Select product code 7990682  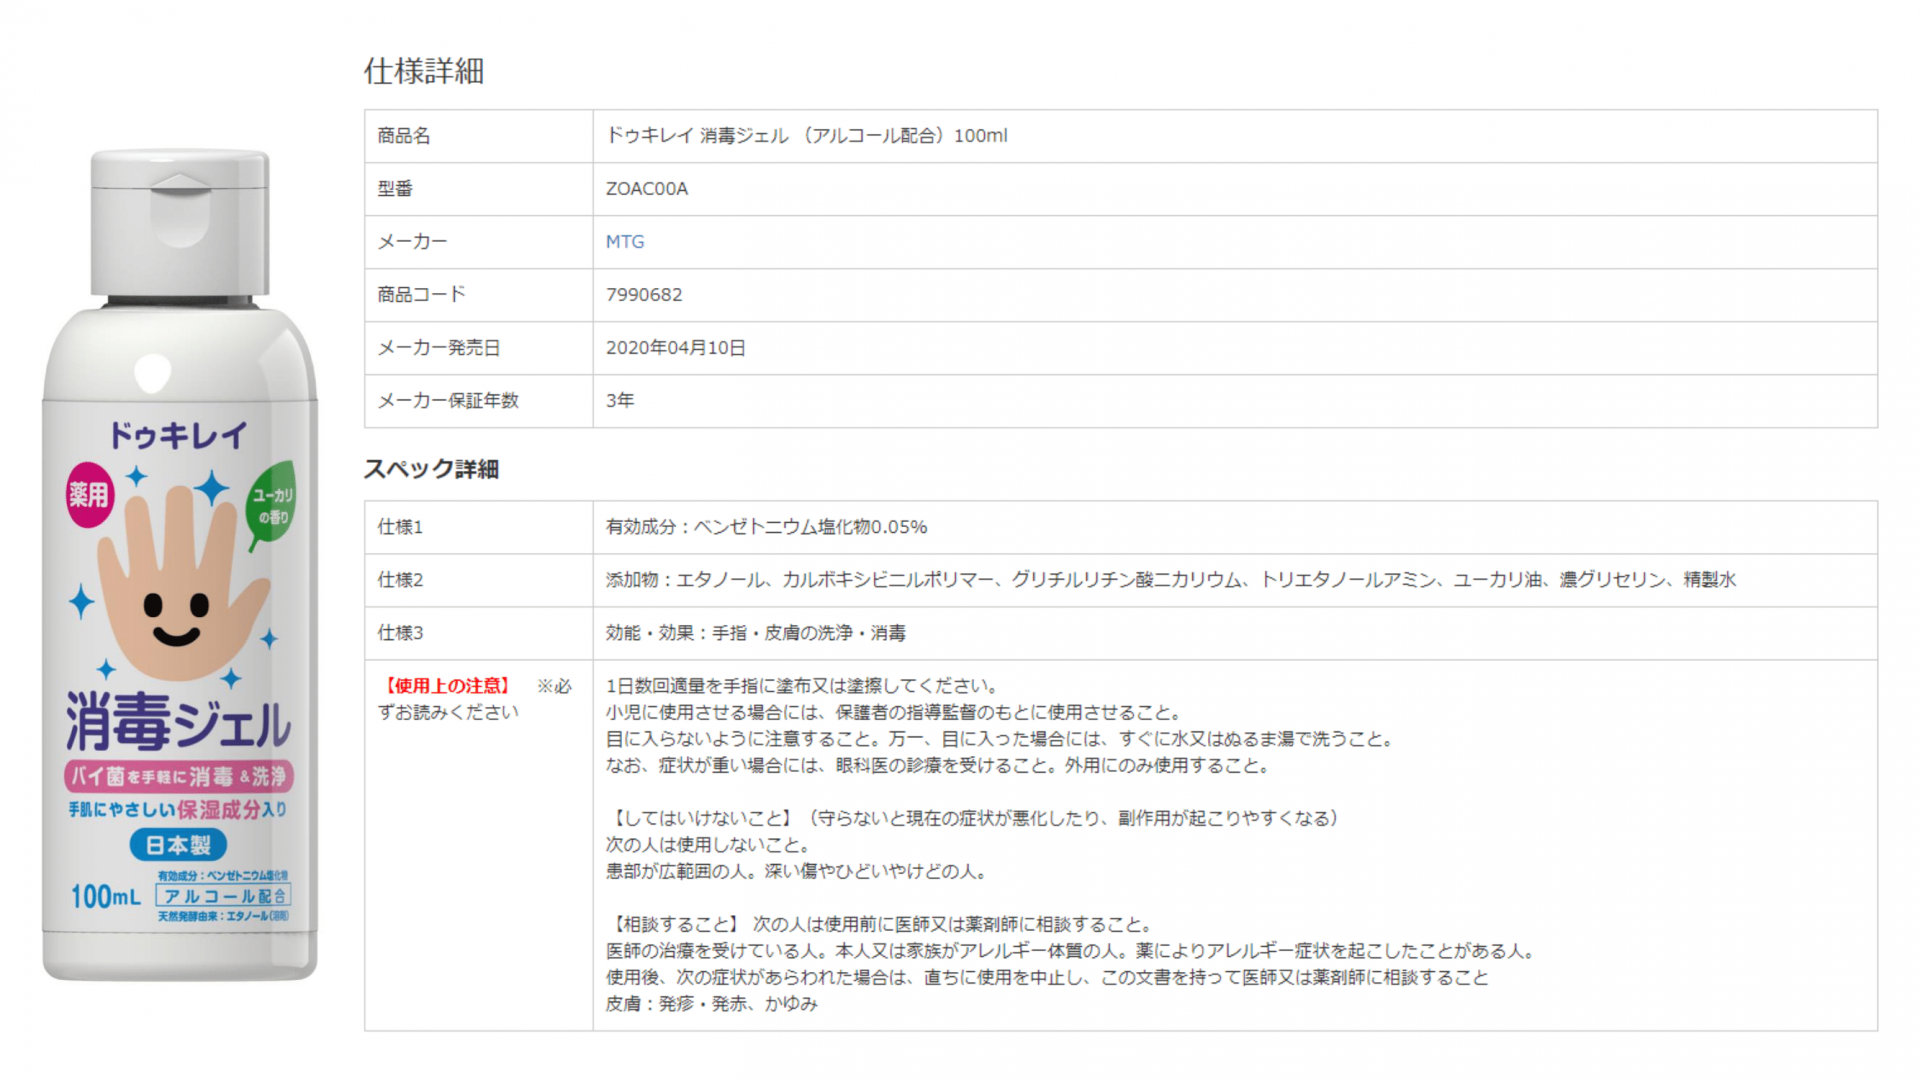(644, 295)
